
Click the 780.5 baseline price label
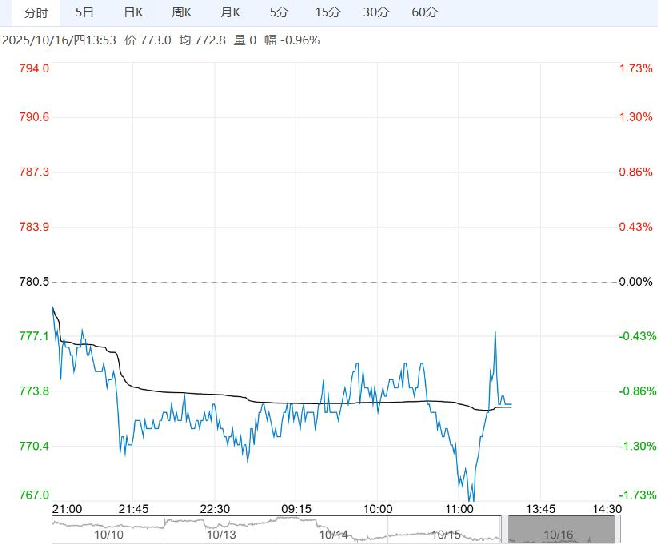(34, 282)
